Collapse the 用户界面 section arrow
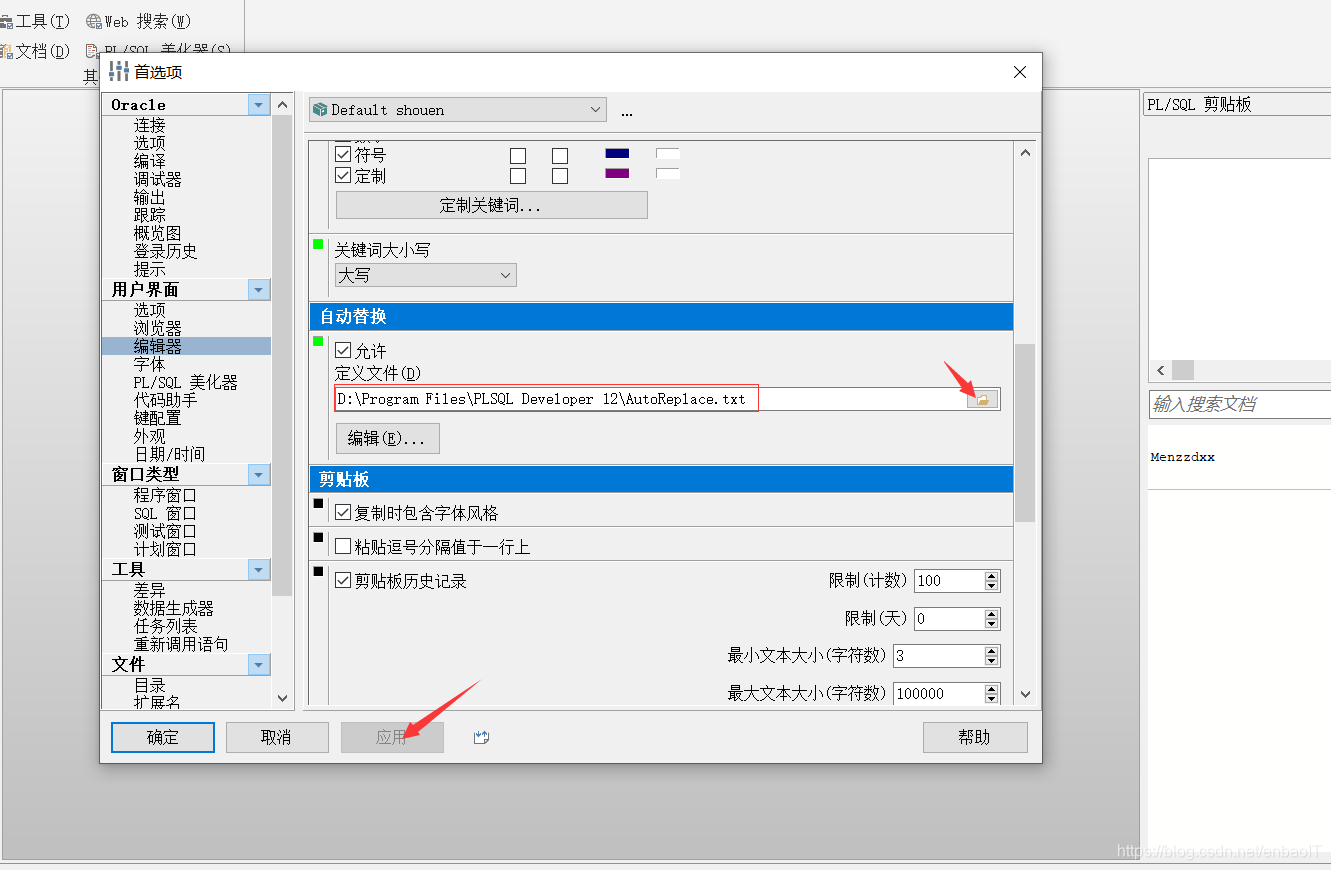The width and height of the screenshot is (1331, 870). pos(260,290)
